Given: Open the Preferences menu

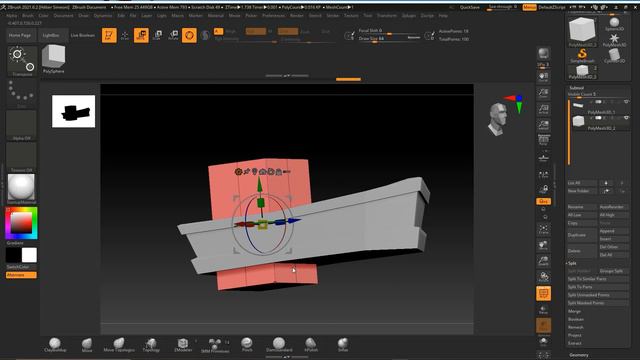Looking at the screenshot, I should (x=273, y=16).
